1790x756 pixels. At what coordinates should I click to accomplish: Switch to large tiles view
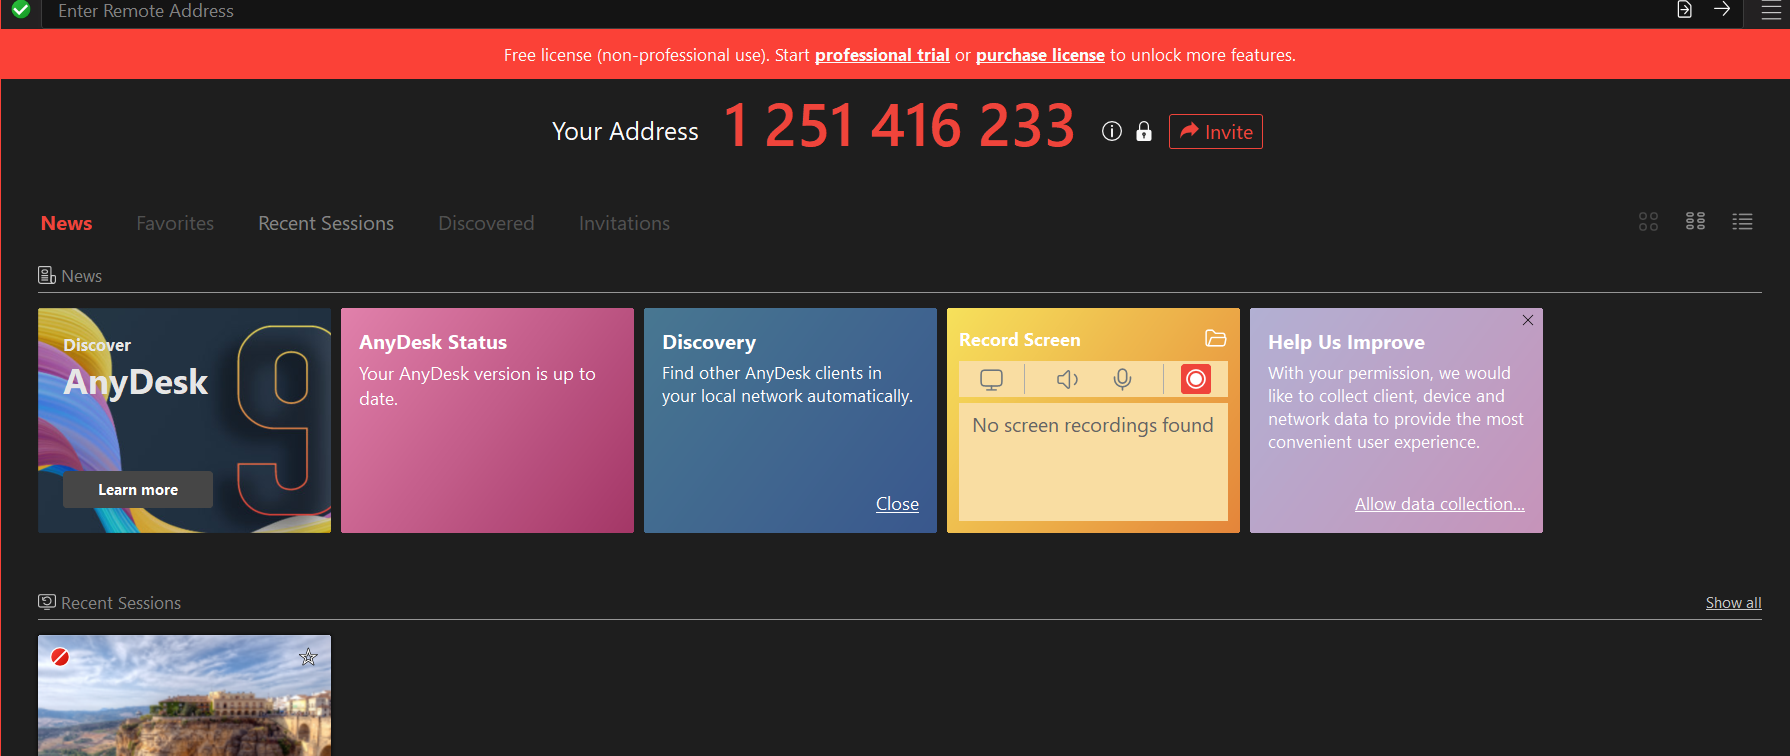pyautogui.click(x=1648, y=222)
